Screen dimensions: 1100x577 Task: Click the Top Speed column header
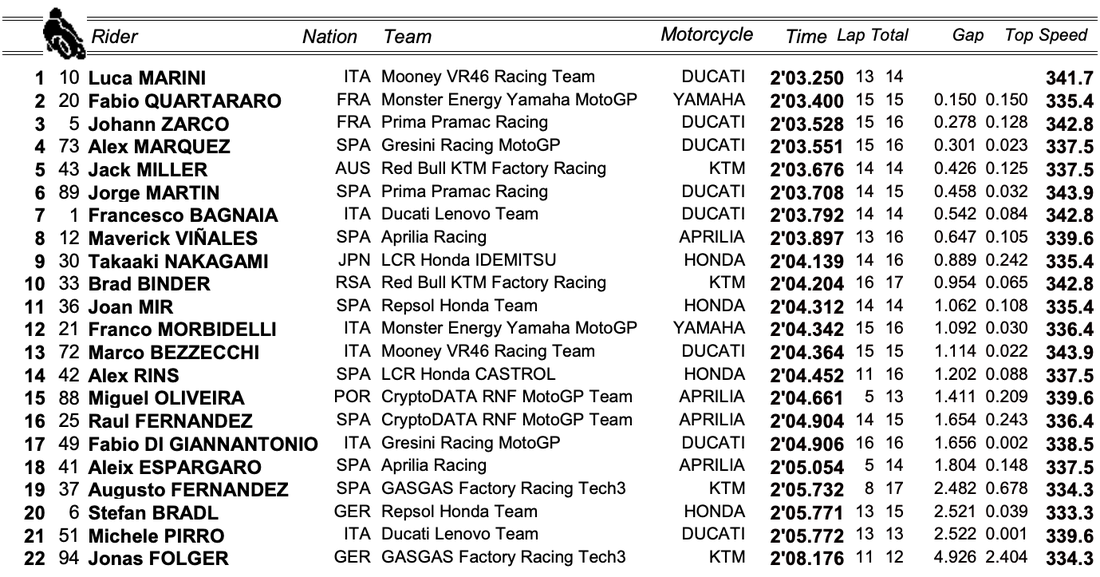1046,35
